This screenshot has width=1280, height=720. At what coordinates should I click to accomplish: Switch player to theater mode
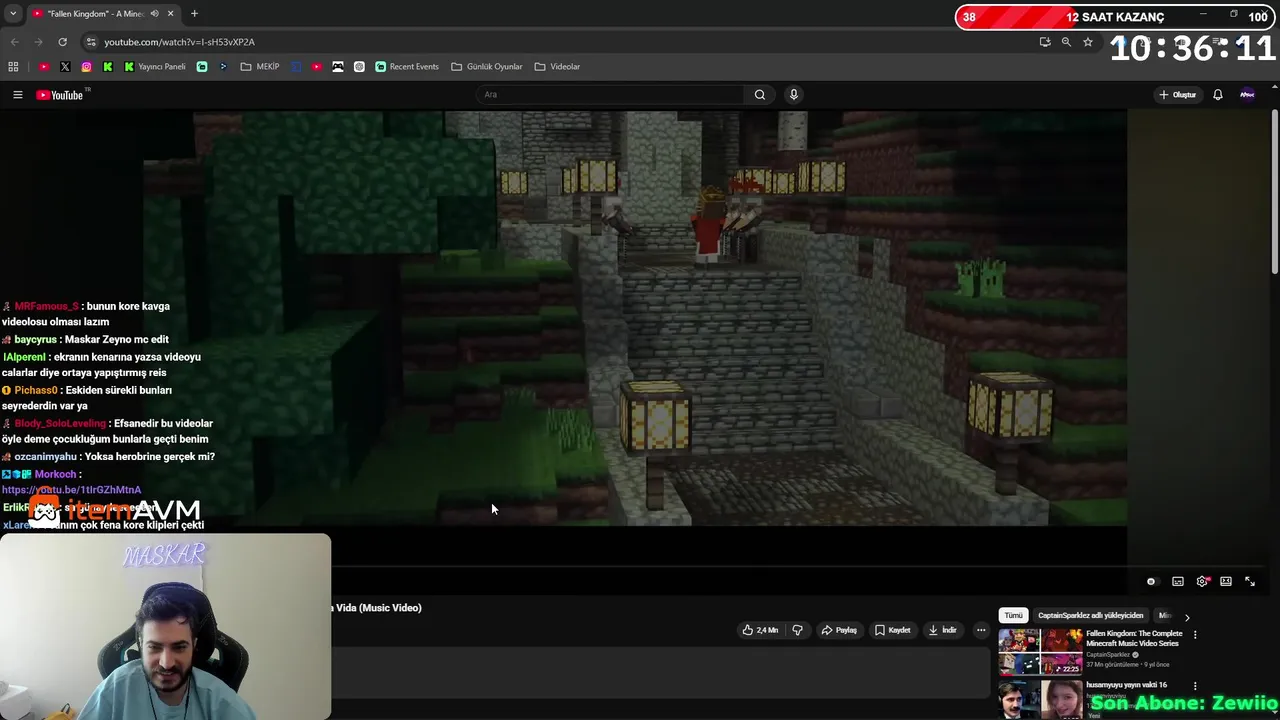pos(1226,581)
